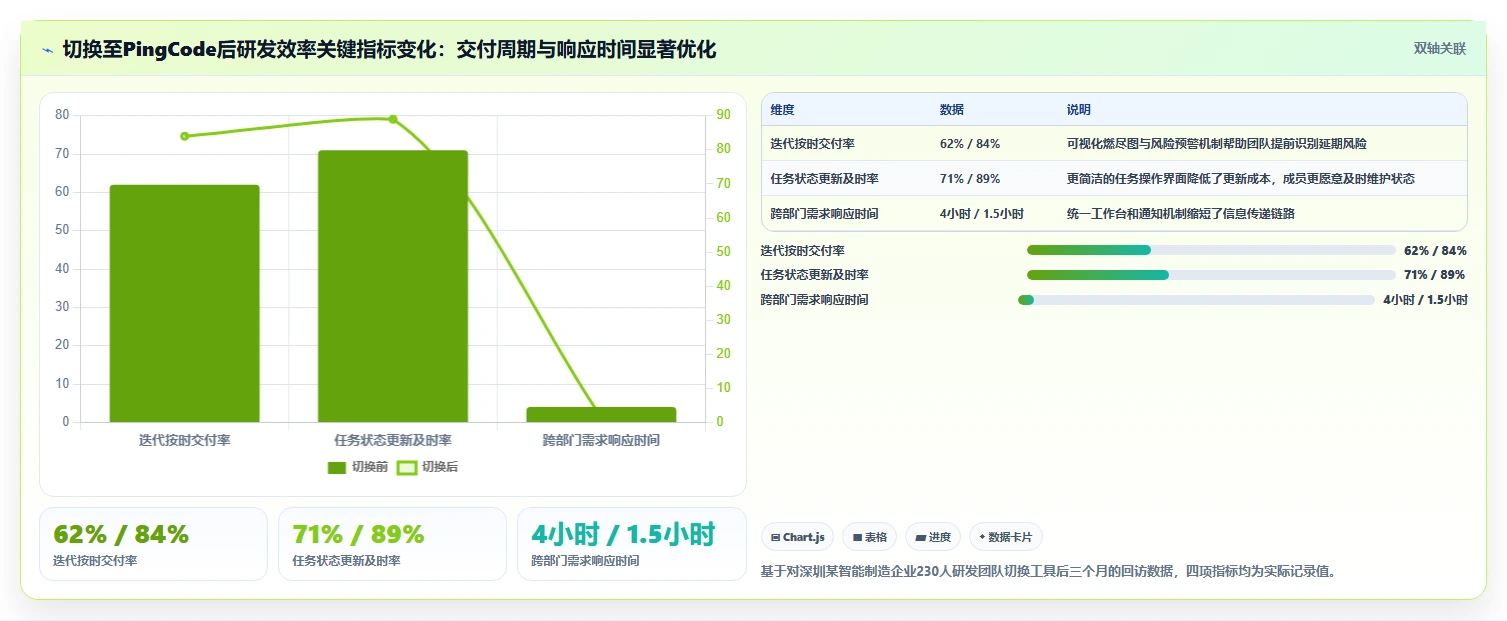Click line point above 迭代按时交付率 bar
1507x621 pixels.
coord(184,136)
